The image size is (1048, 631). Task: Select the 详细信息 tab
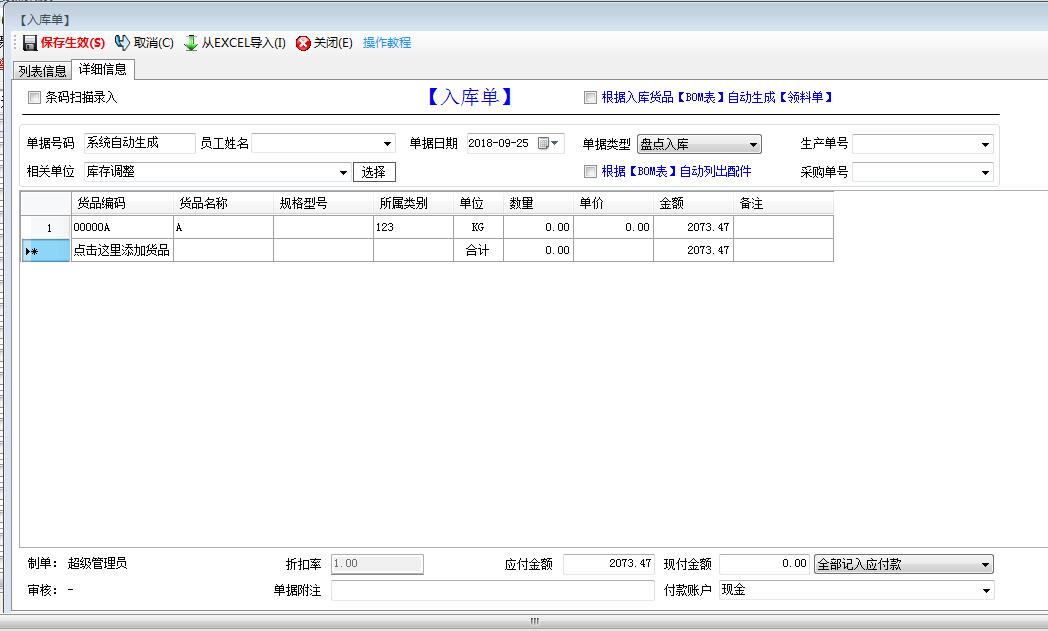point(103,70)
